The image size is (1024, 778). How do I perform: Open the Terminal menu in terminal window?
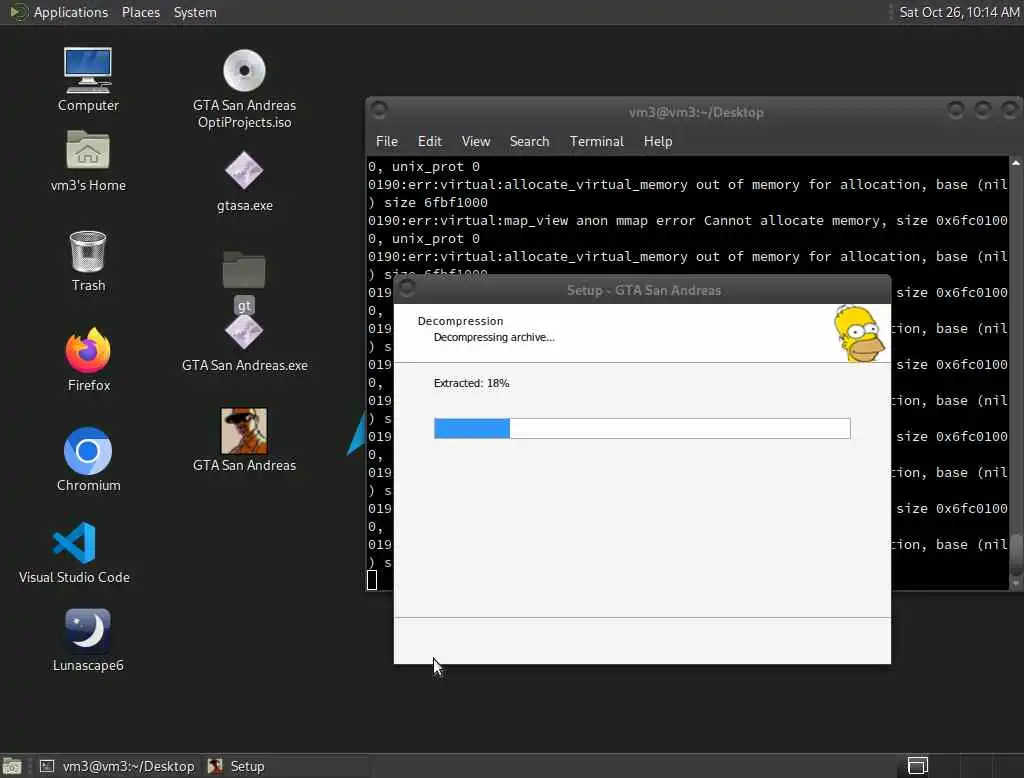[596, 141]
